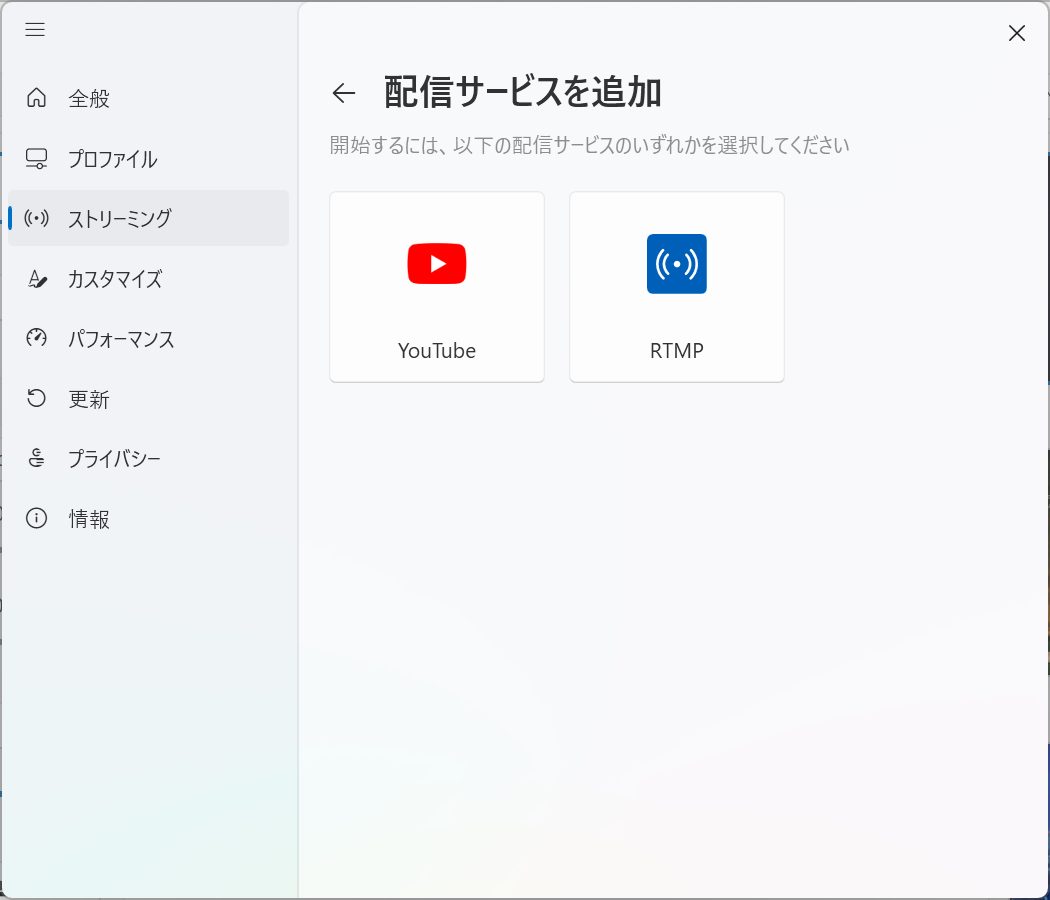Click the privacy icon beside プライバシー
1050x900 pixels.
36,458
